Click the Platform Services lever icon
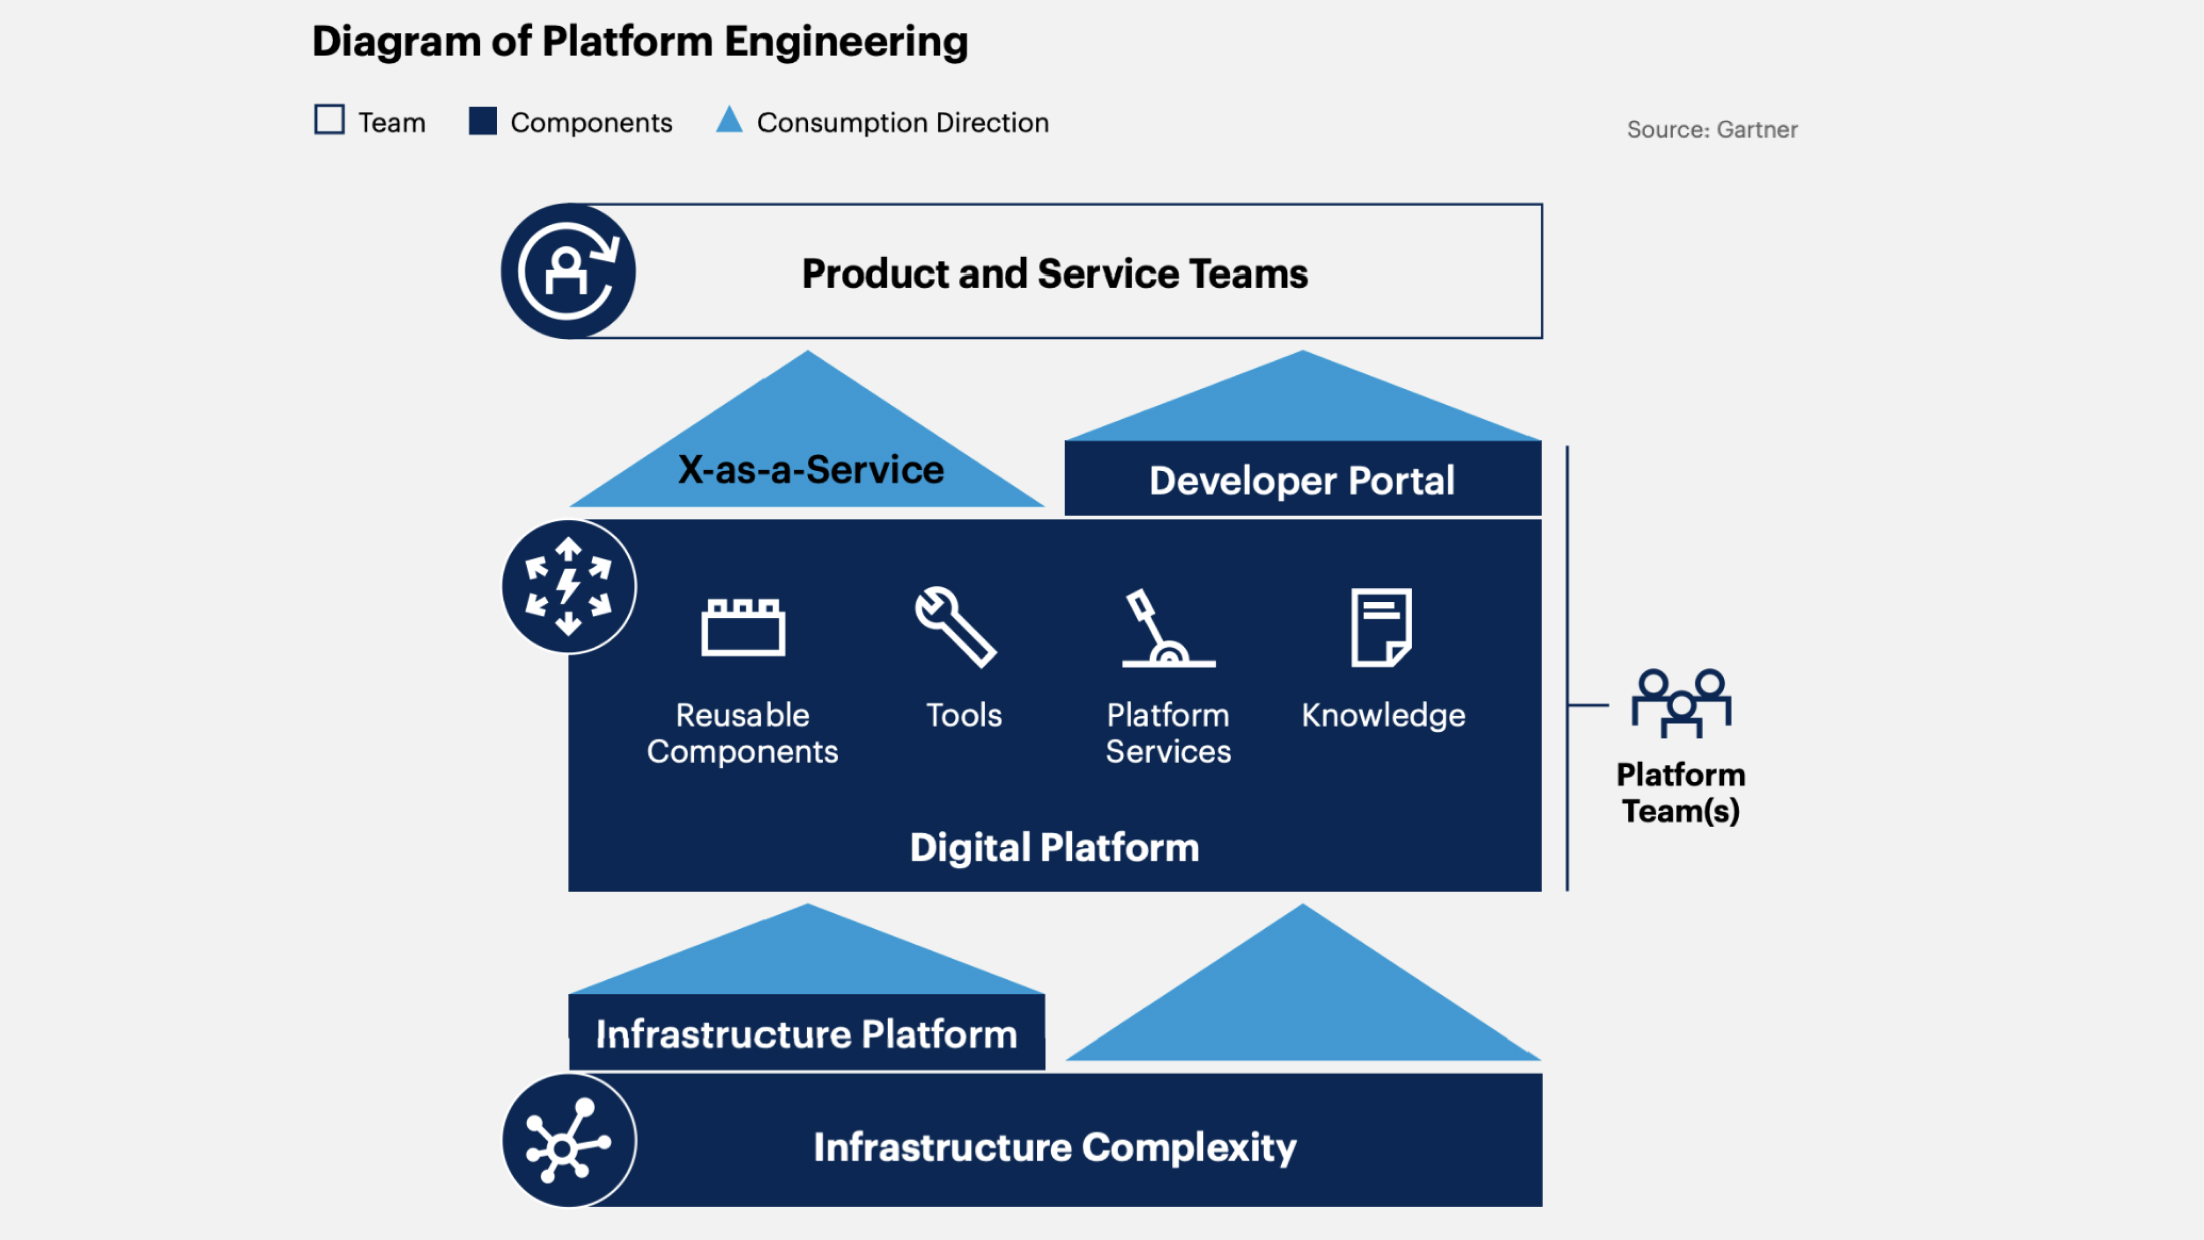The width and height of the screenshot is (2204, 1240). [x=1166, y=629]
